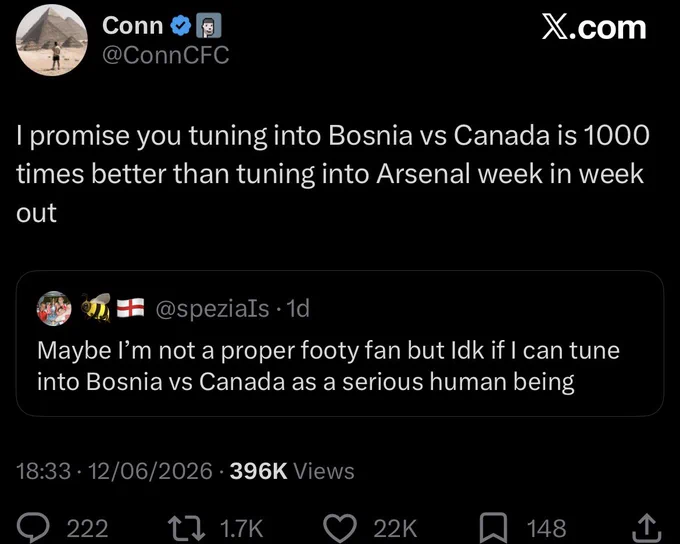Click the 1.7K reposts count
Screen dimensions: 680x544
pos(241,529)
